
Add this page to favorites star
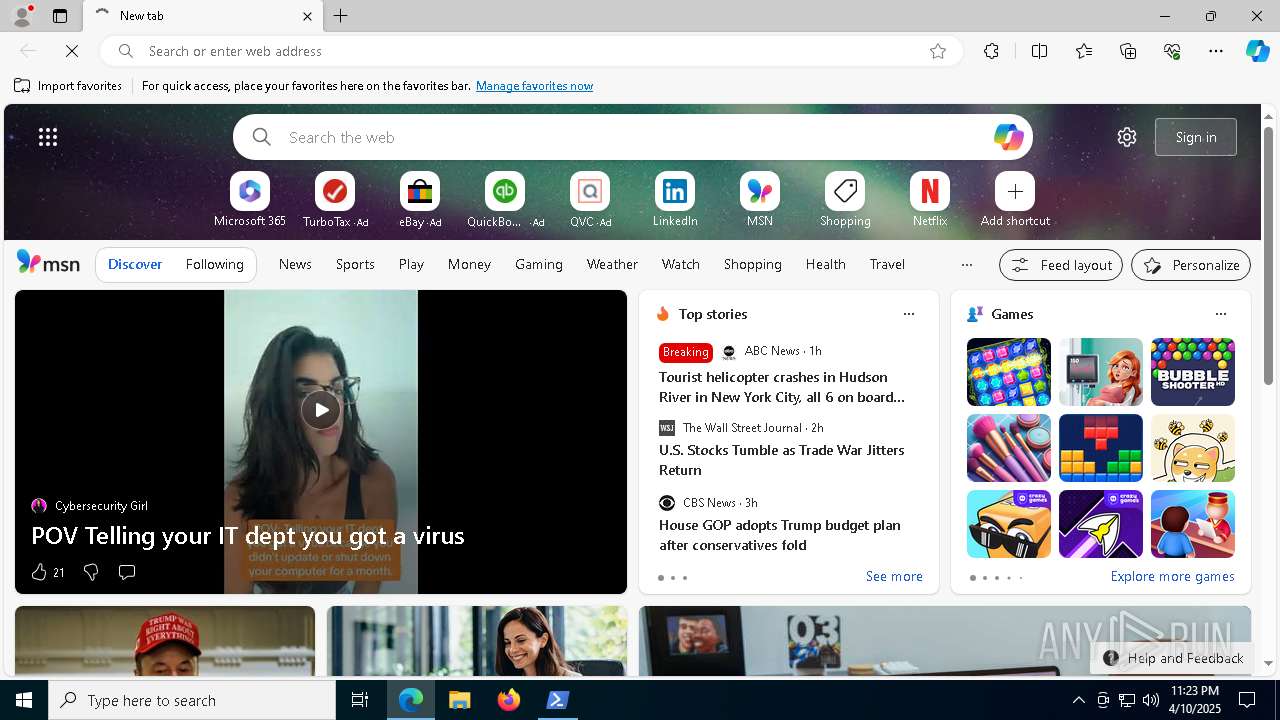tap(938, 51)
